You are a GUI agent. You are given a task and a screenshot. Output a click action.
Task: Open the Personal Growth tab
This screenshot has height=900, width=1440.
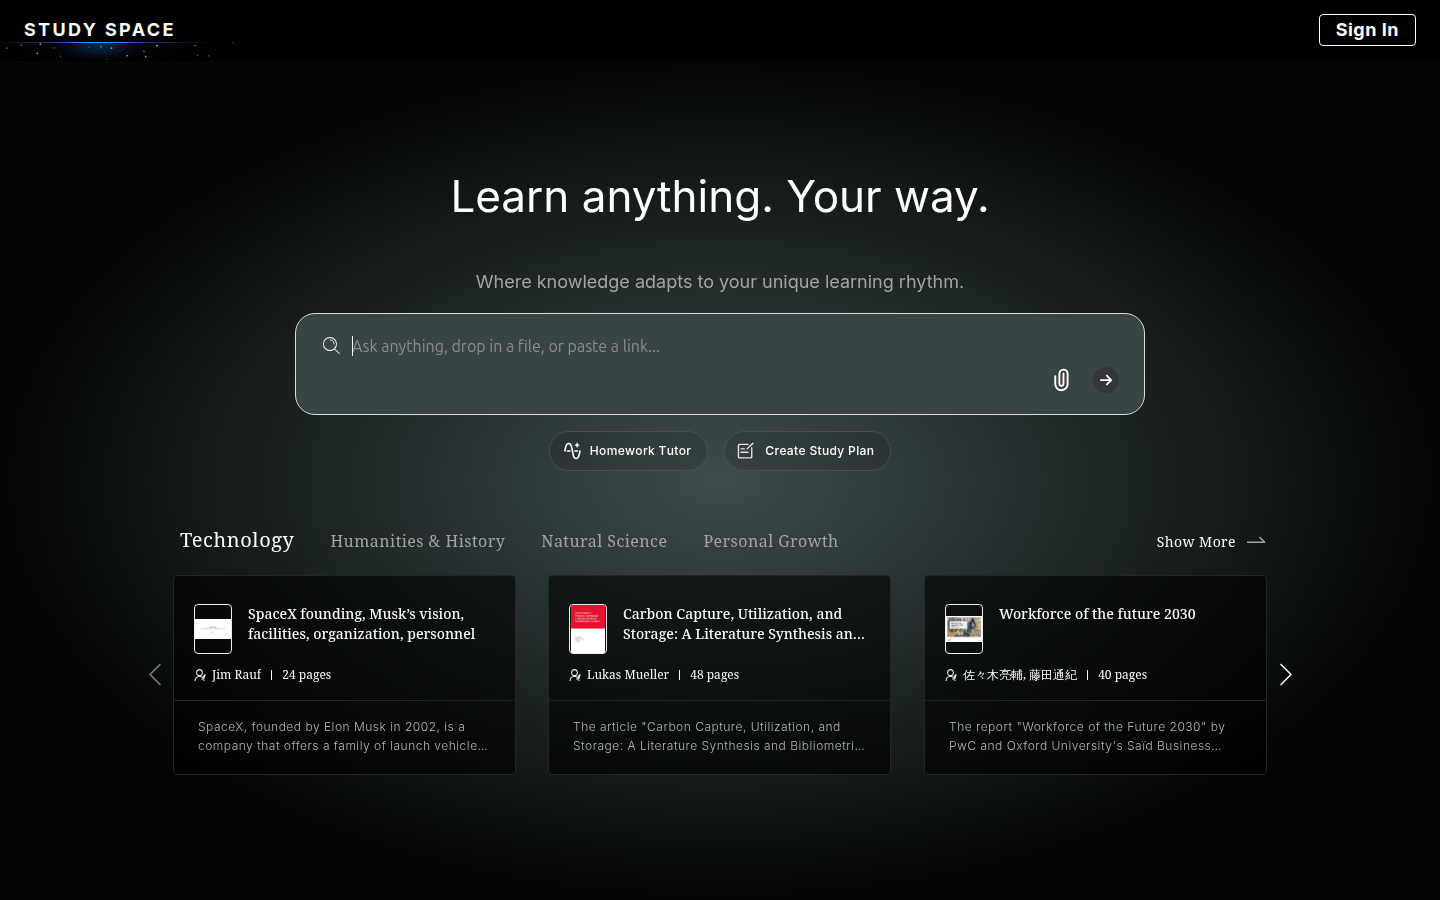tap(770, 541)
